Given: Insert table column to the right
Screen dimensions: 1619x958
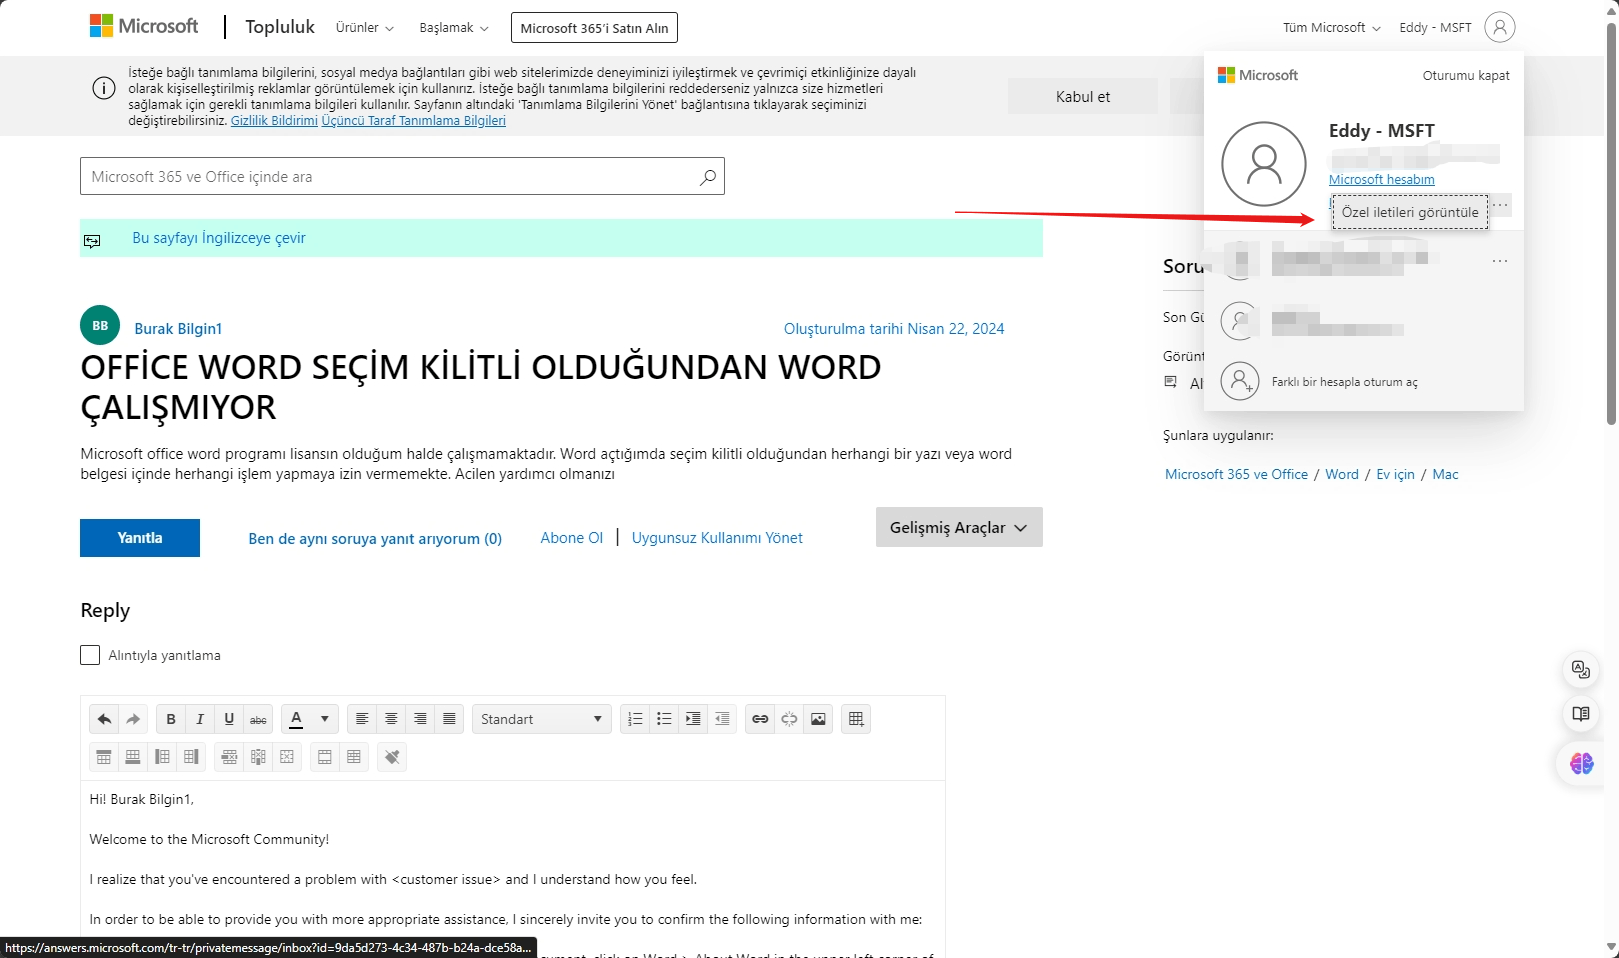Looking at the screenshot, I should (x=191, y=757).
